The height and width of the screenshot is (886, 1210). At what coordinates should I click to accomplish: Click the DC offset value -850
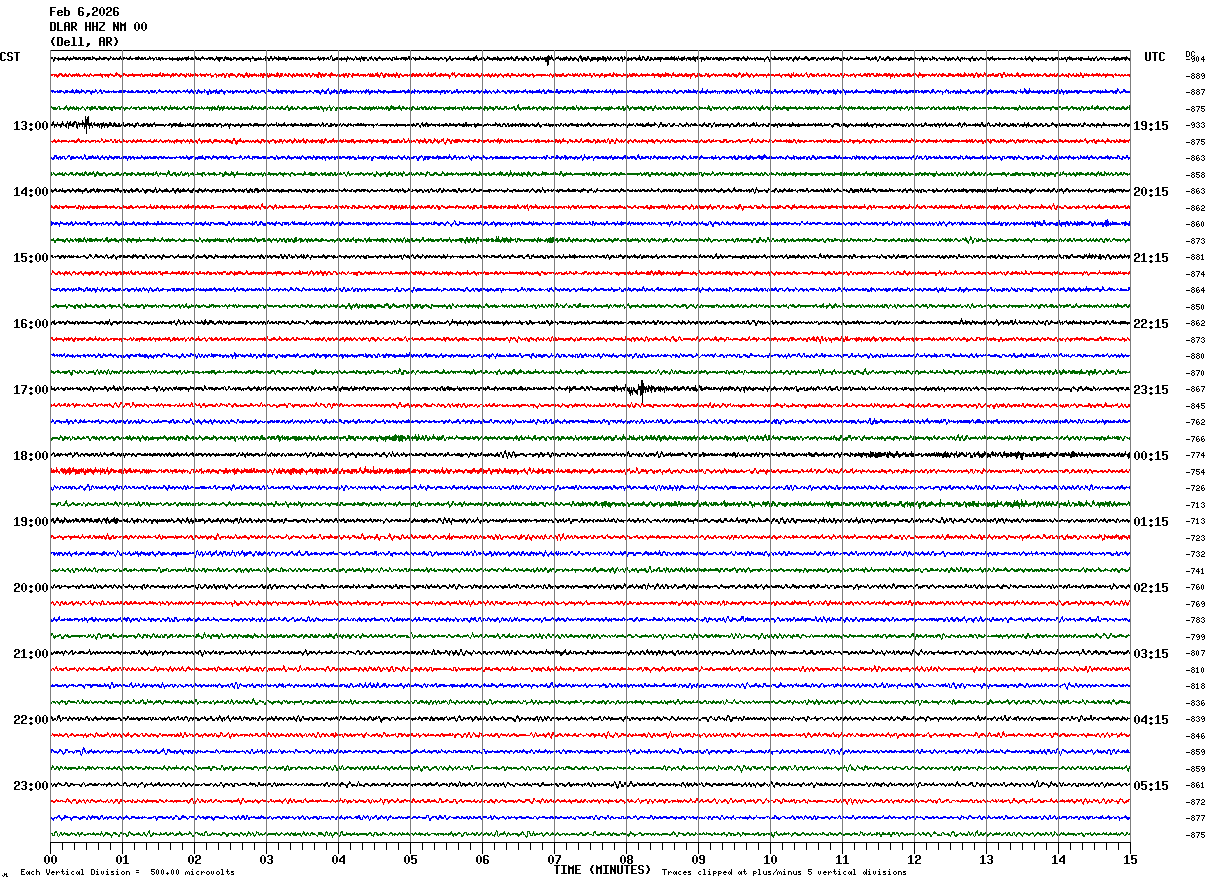[1195, 307]
